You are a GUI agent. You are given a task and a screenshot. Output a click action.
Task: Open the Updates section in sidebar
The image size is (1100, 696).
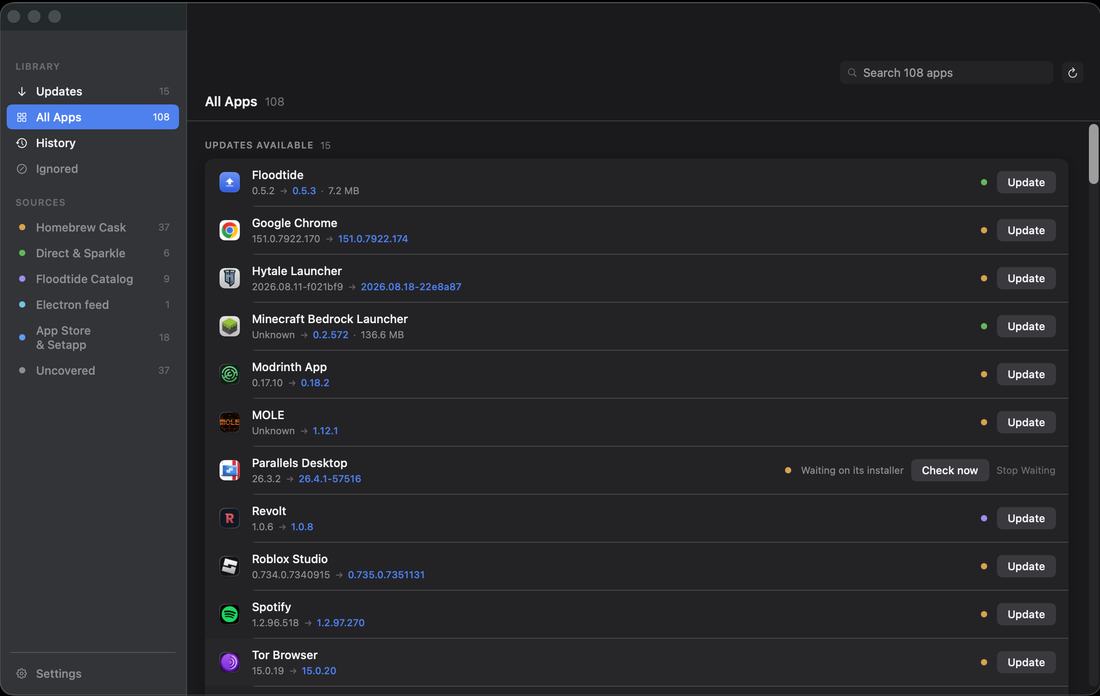pos(93,91)
